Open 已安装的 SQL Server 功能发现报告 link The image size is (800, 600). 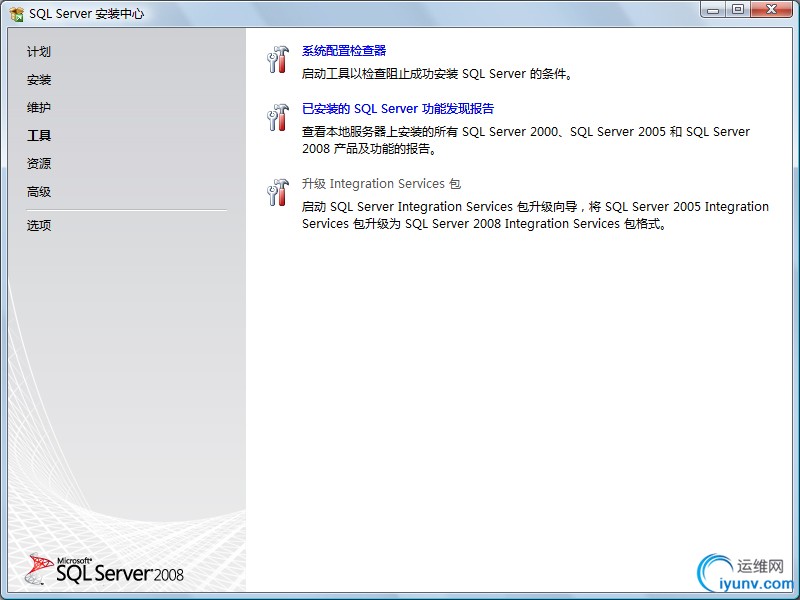coord(398,109)
